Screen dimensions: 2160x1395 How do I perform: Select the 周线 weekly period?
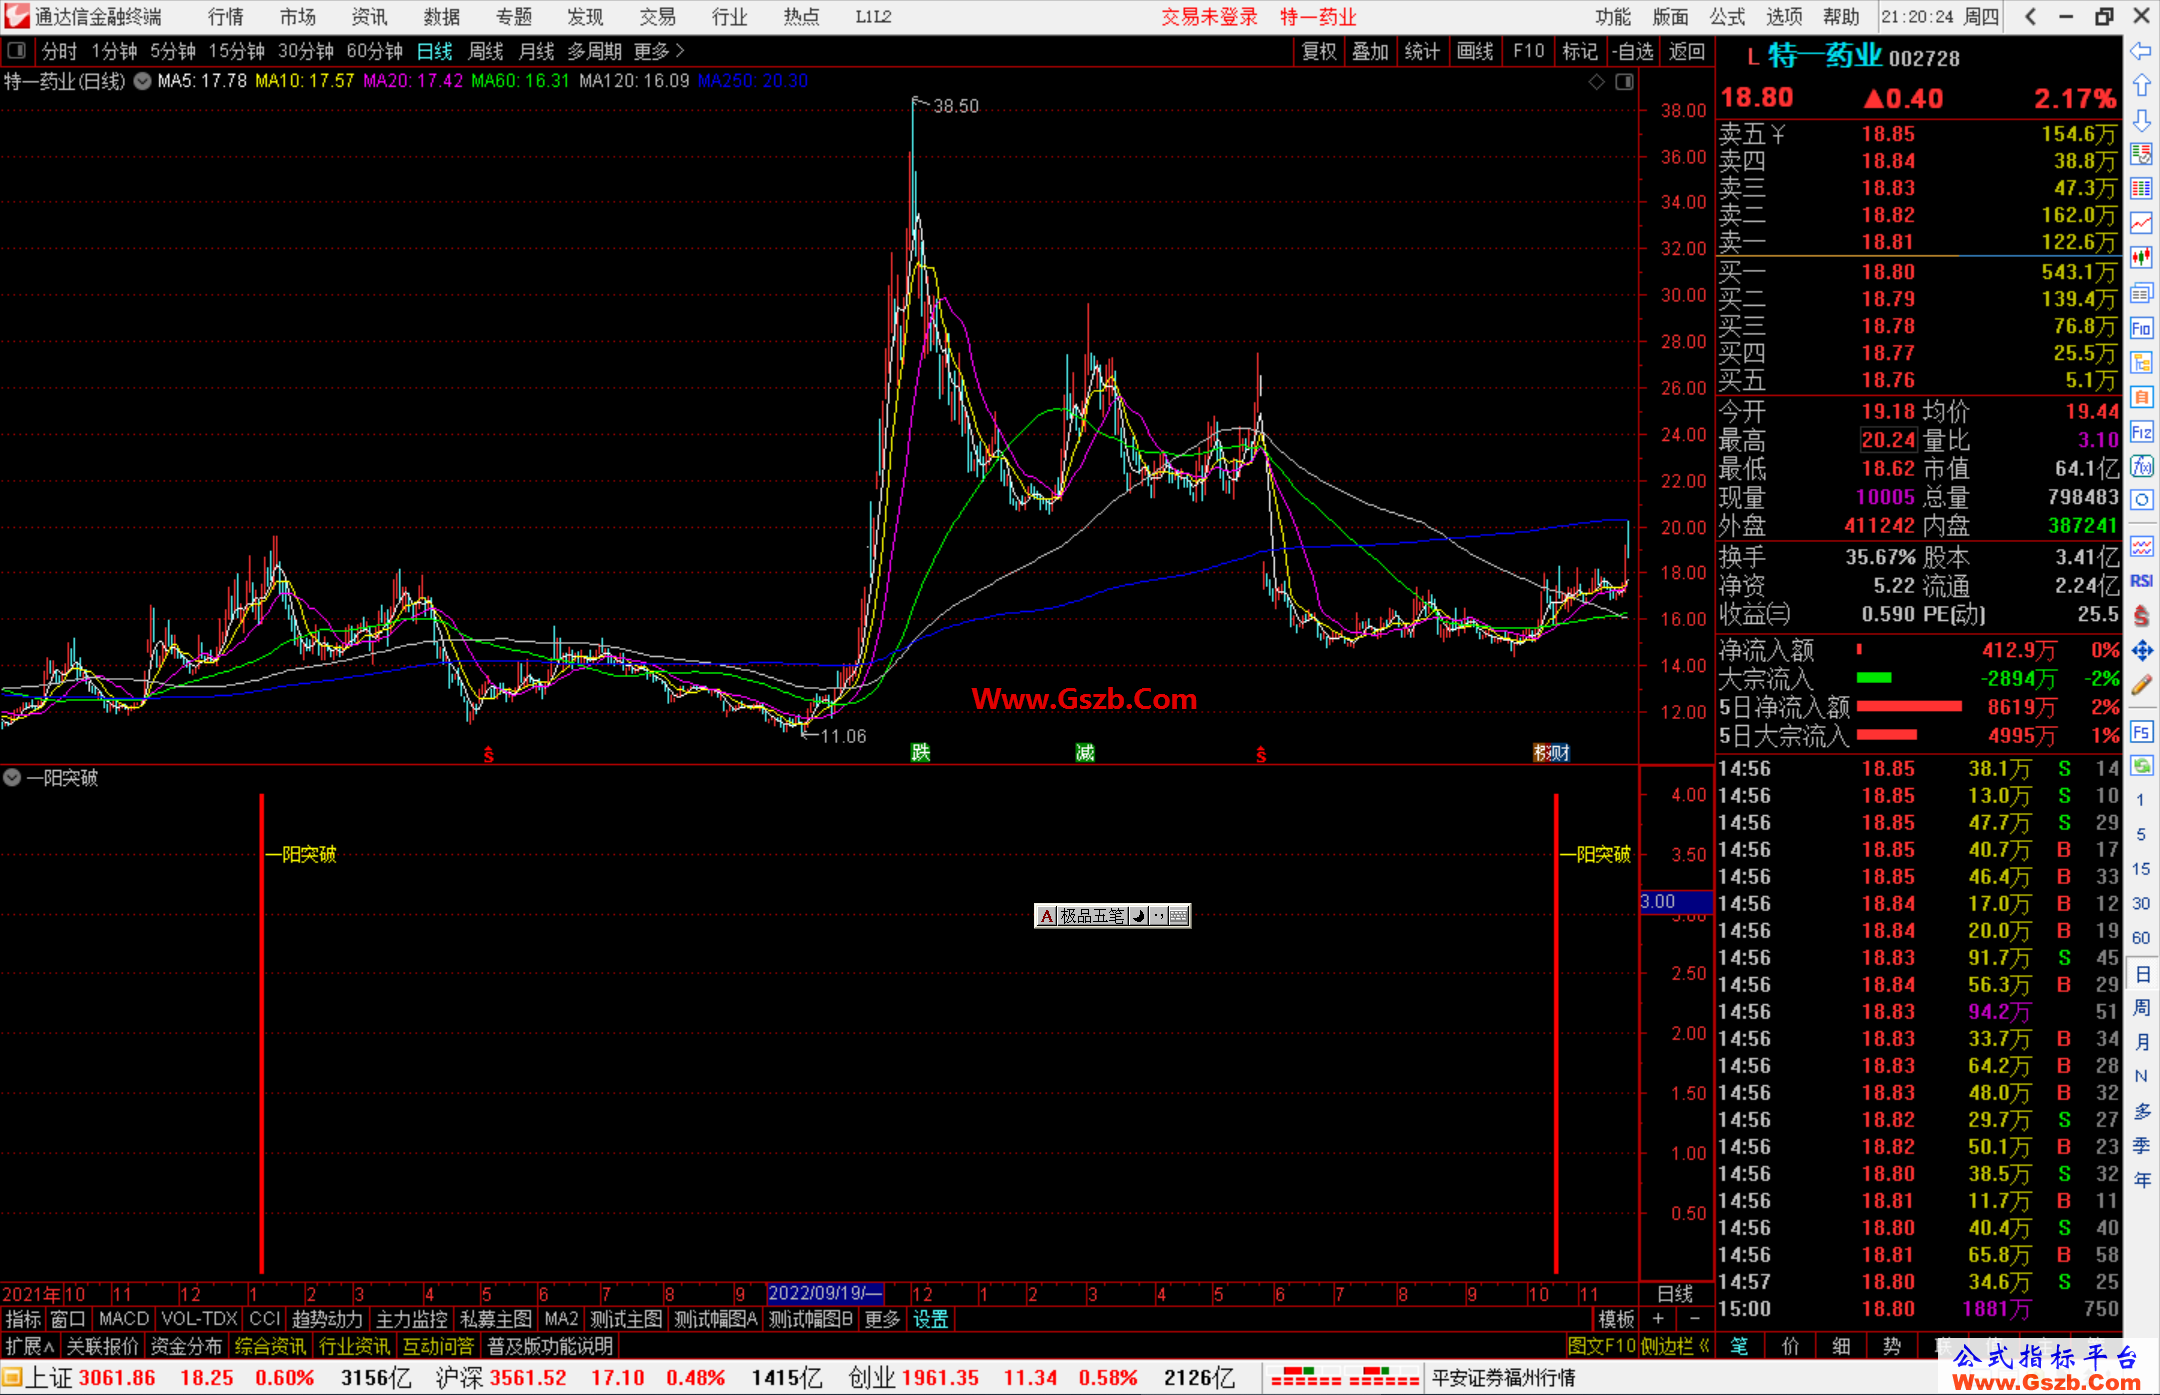[x=486, y=51]
